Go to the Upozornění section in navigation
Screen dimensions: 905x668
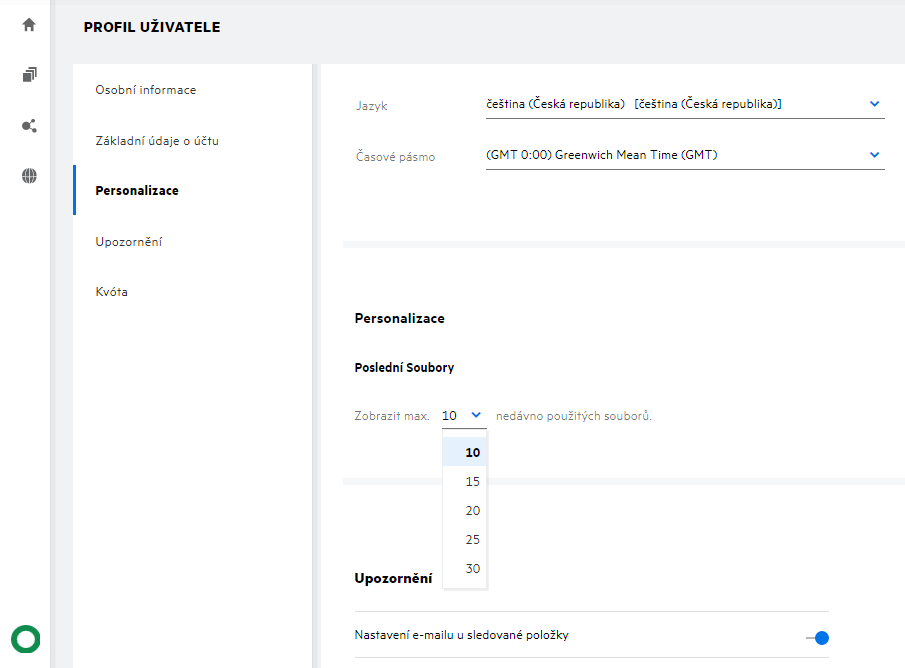(129, 242)
